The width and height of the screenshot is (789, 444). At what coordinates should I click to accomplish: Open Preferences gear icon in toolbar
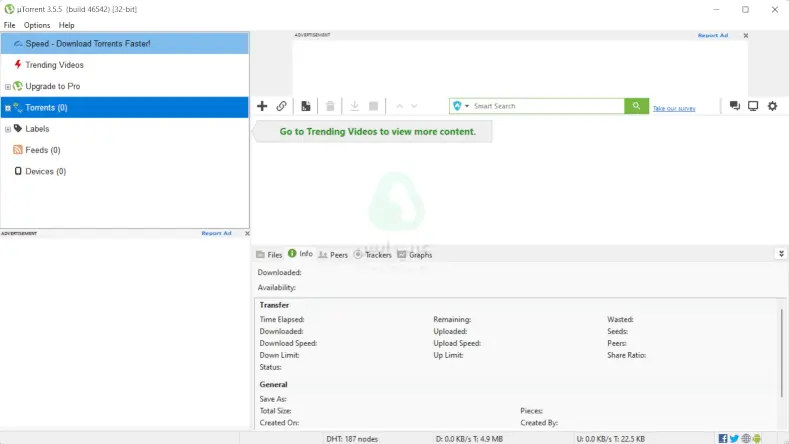[x=772, y=106]
